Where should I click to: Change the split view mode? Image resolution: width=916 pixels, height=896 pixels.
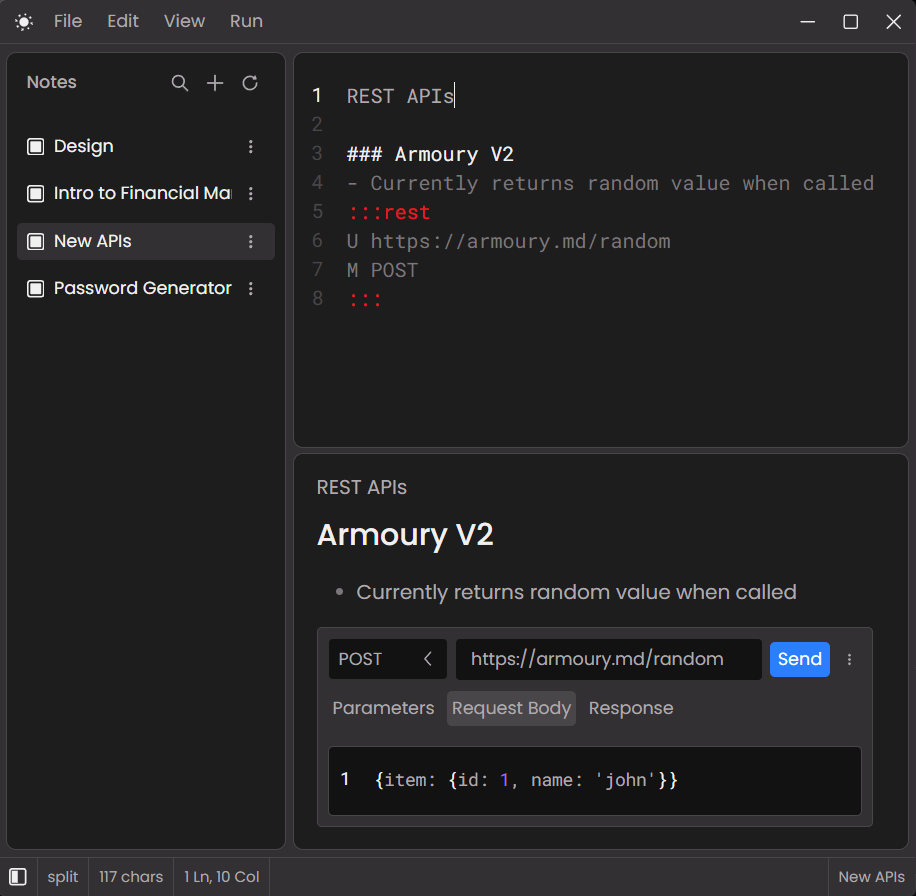click(x=63, y=877)
